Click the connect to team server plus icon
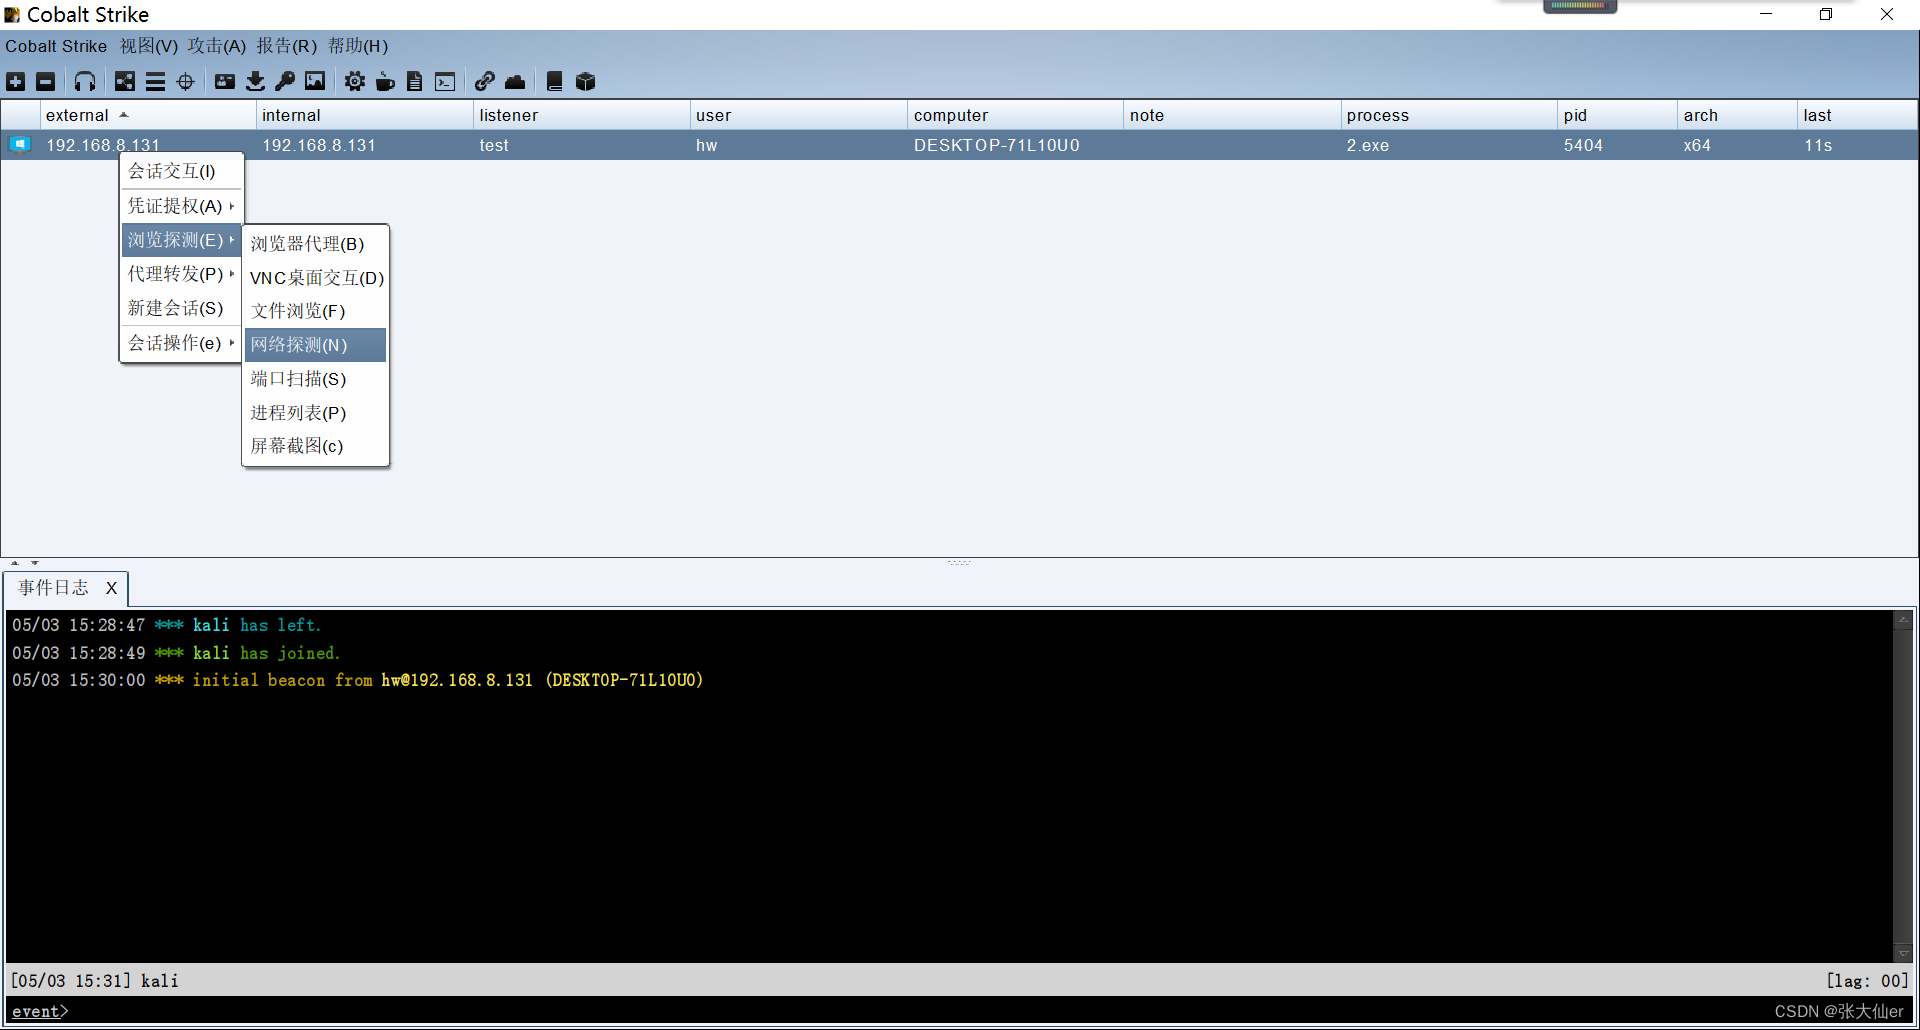 pyautogui.click(x=16, y=82)
